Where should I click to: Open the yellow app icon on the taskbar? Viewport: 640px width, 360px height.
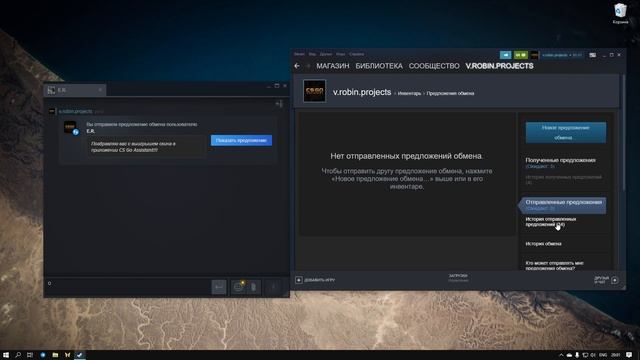(67, 355)
